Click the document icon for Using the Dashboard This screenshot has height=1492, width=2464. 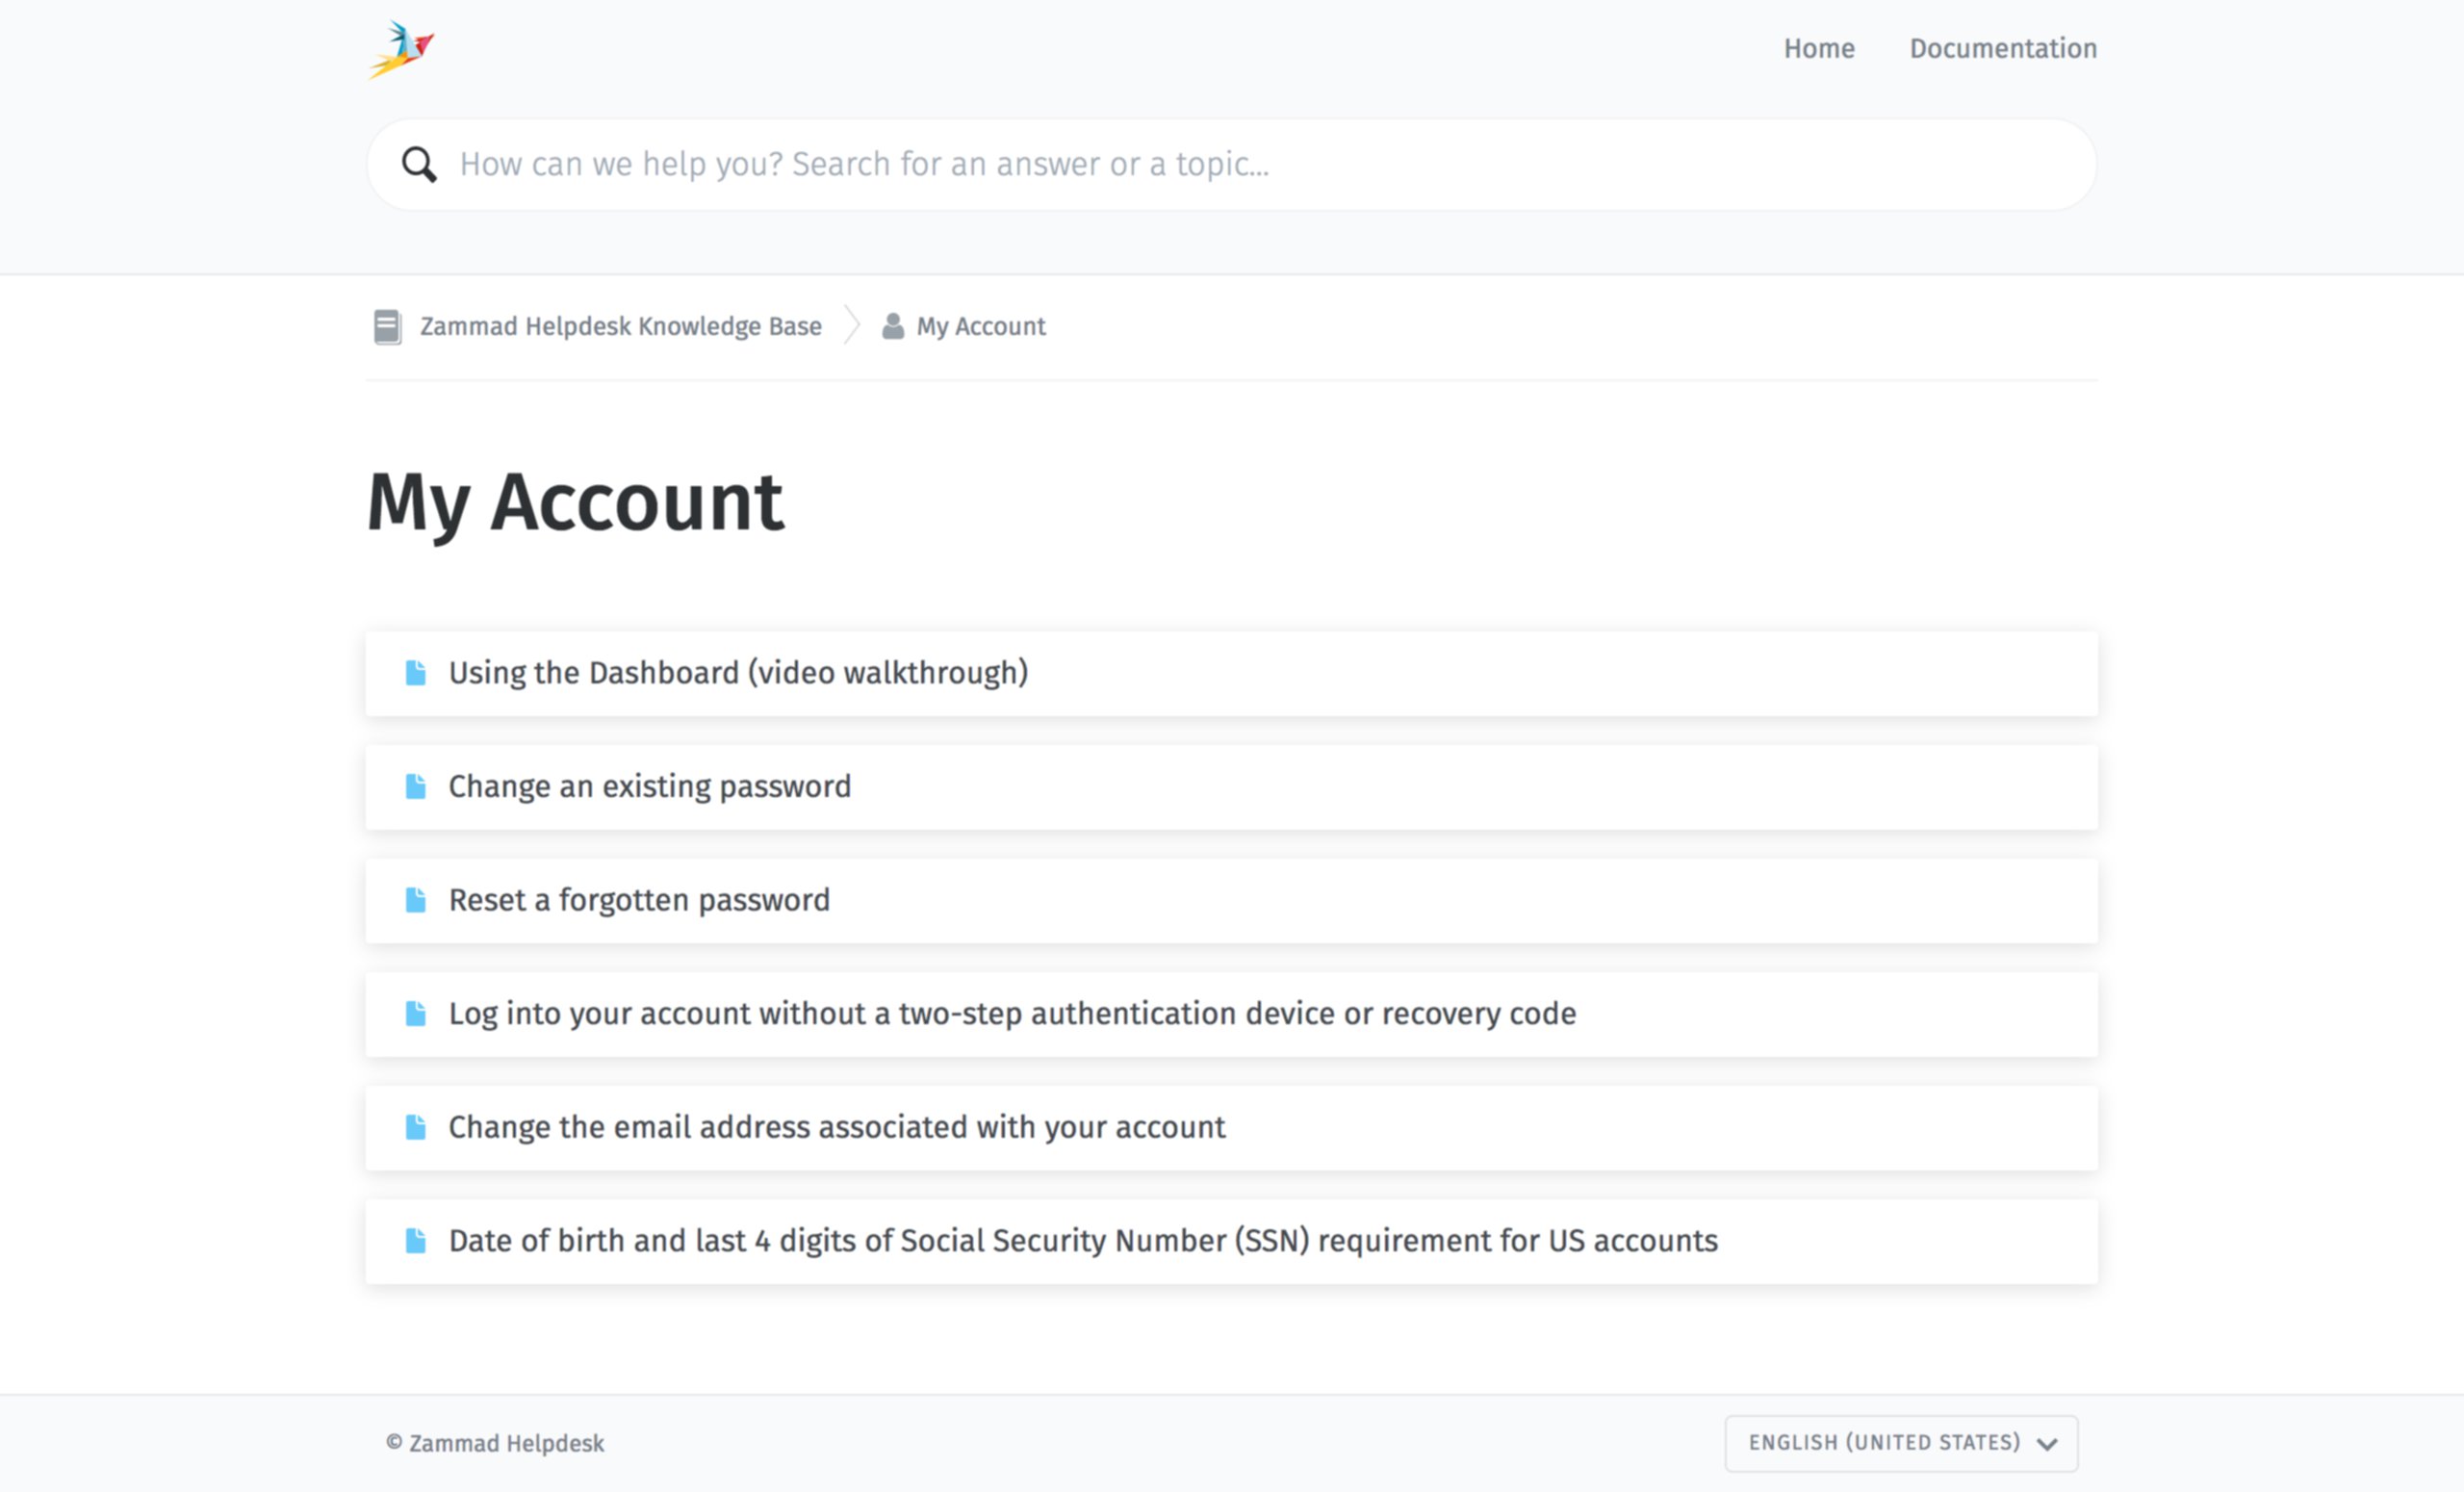415,673
